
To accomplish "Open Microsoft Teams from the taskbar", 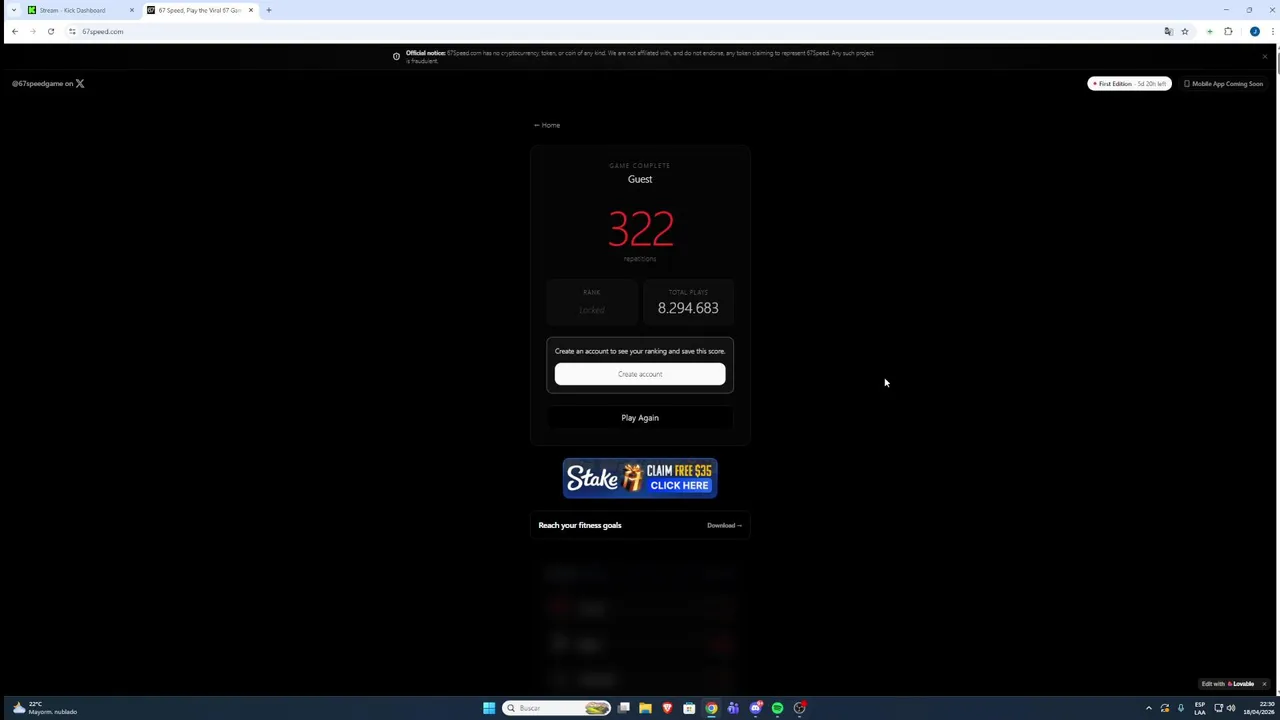I will click(733, 708).
